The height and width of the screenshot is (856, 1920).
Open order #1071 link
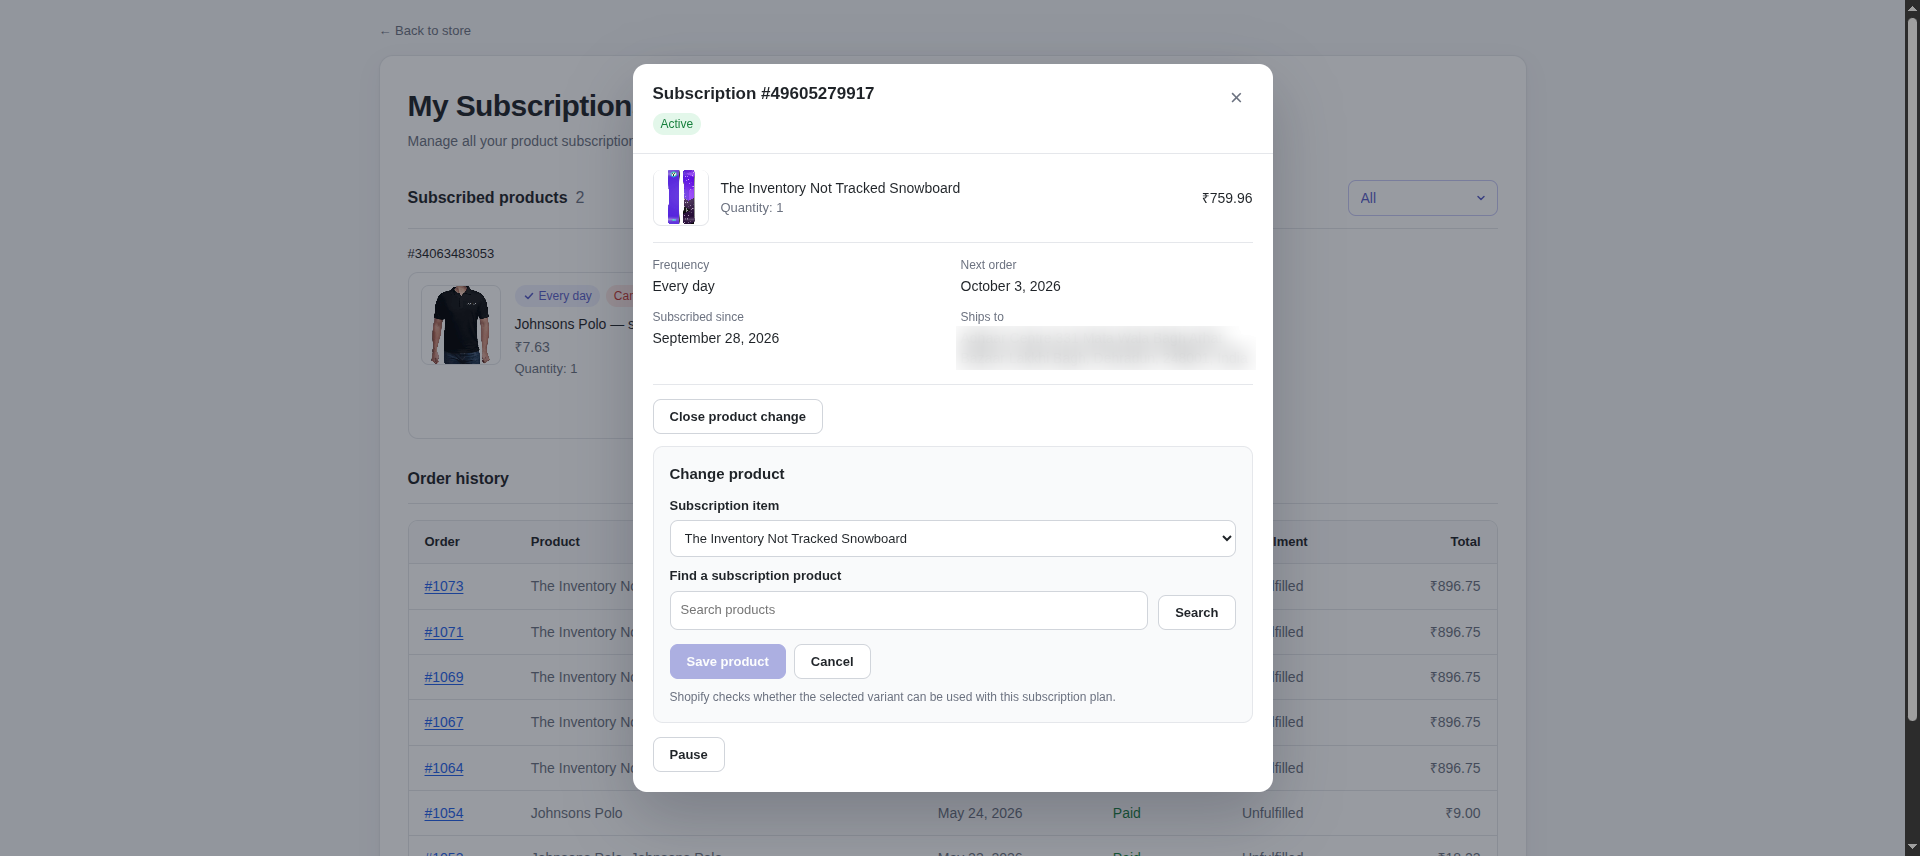click(444, 633)
